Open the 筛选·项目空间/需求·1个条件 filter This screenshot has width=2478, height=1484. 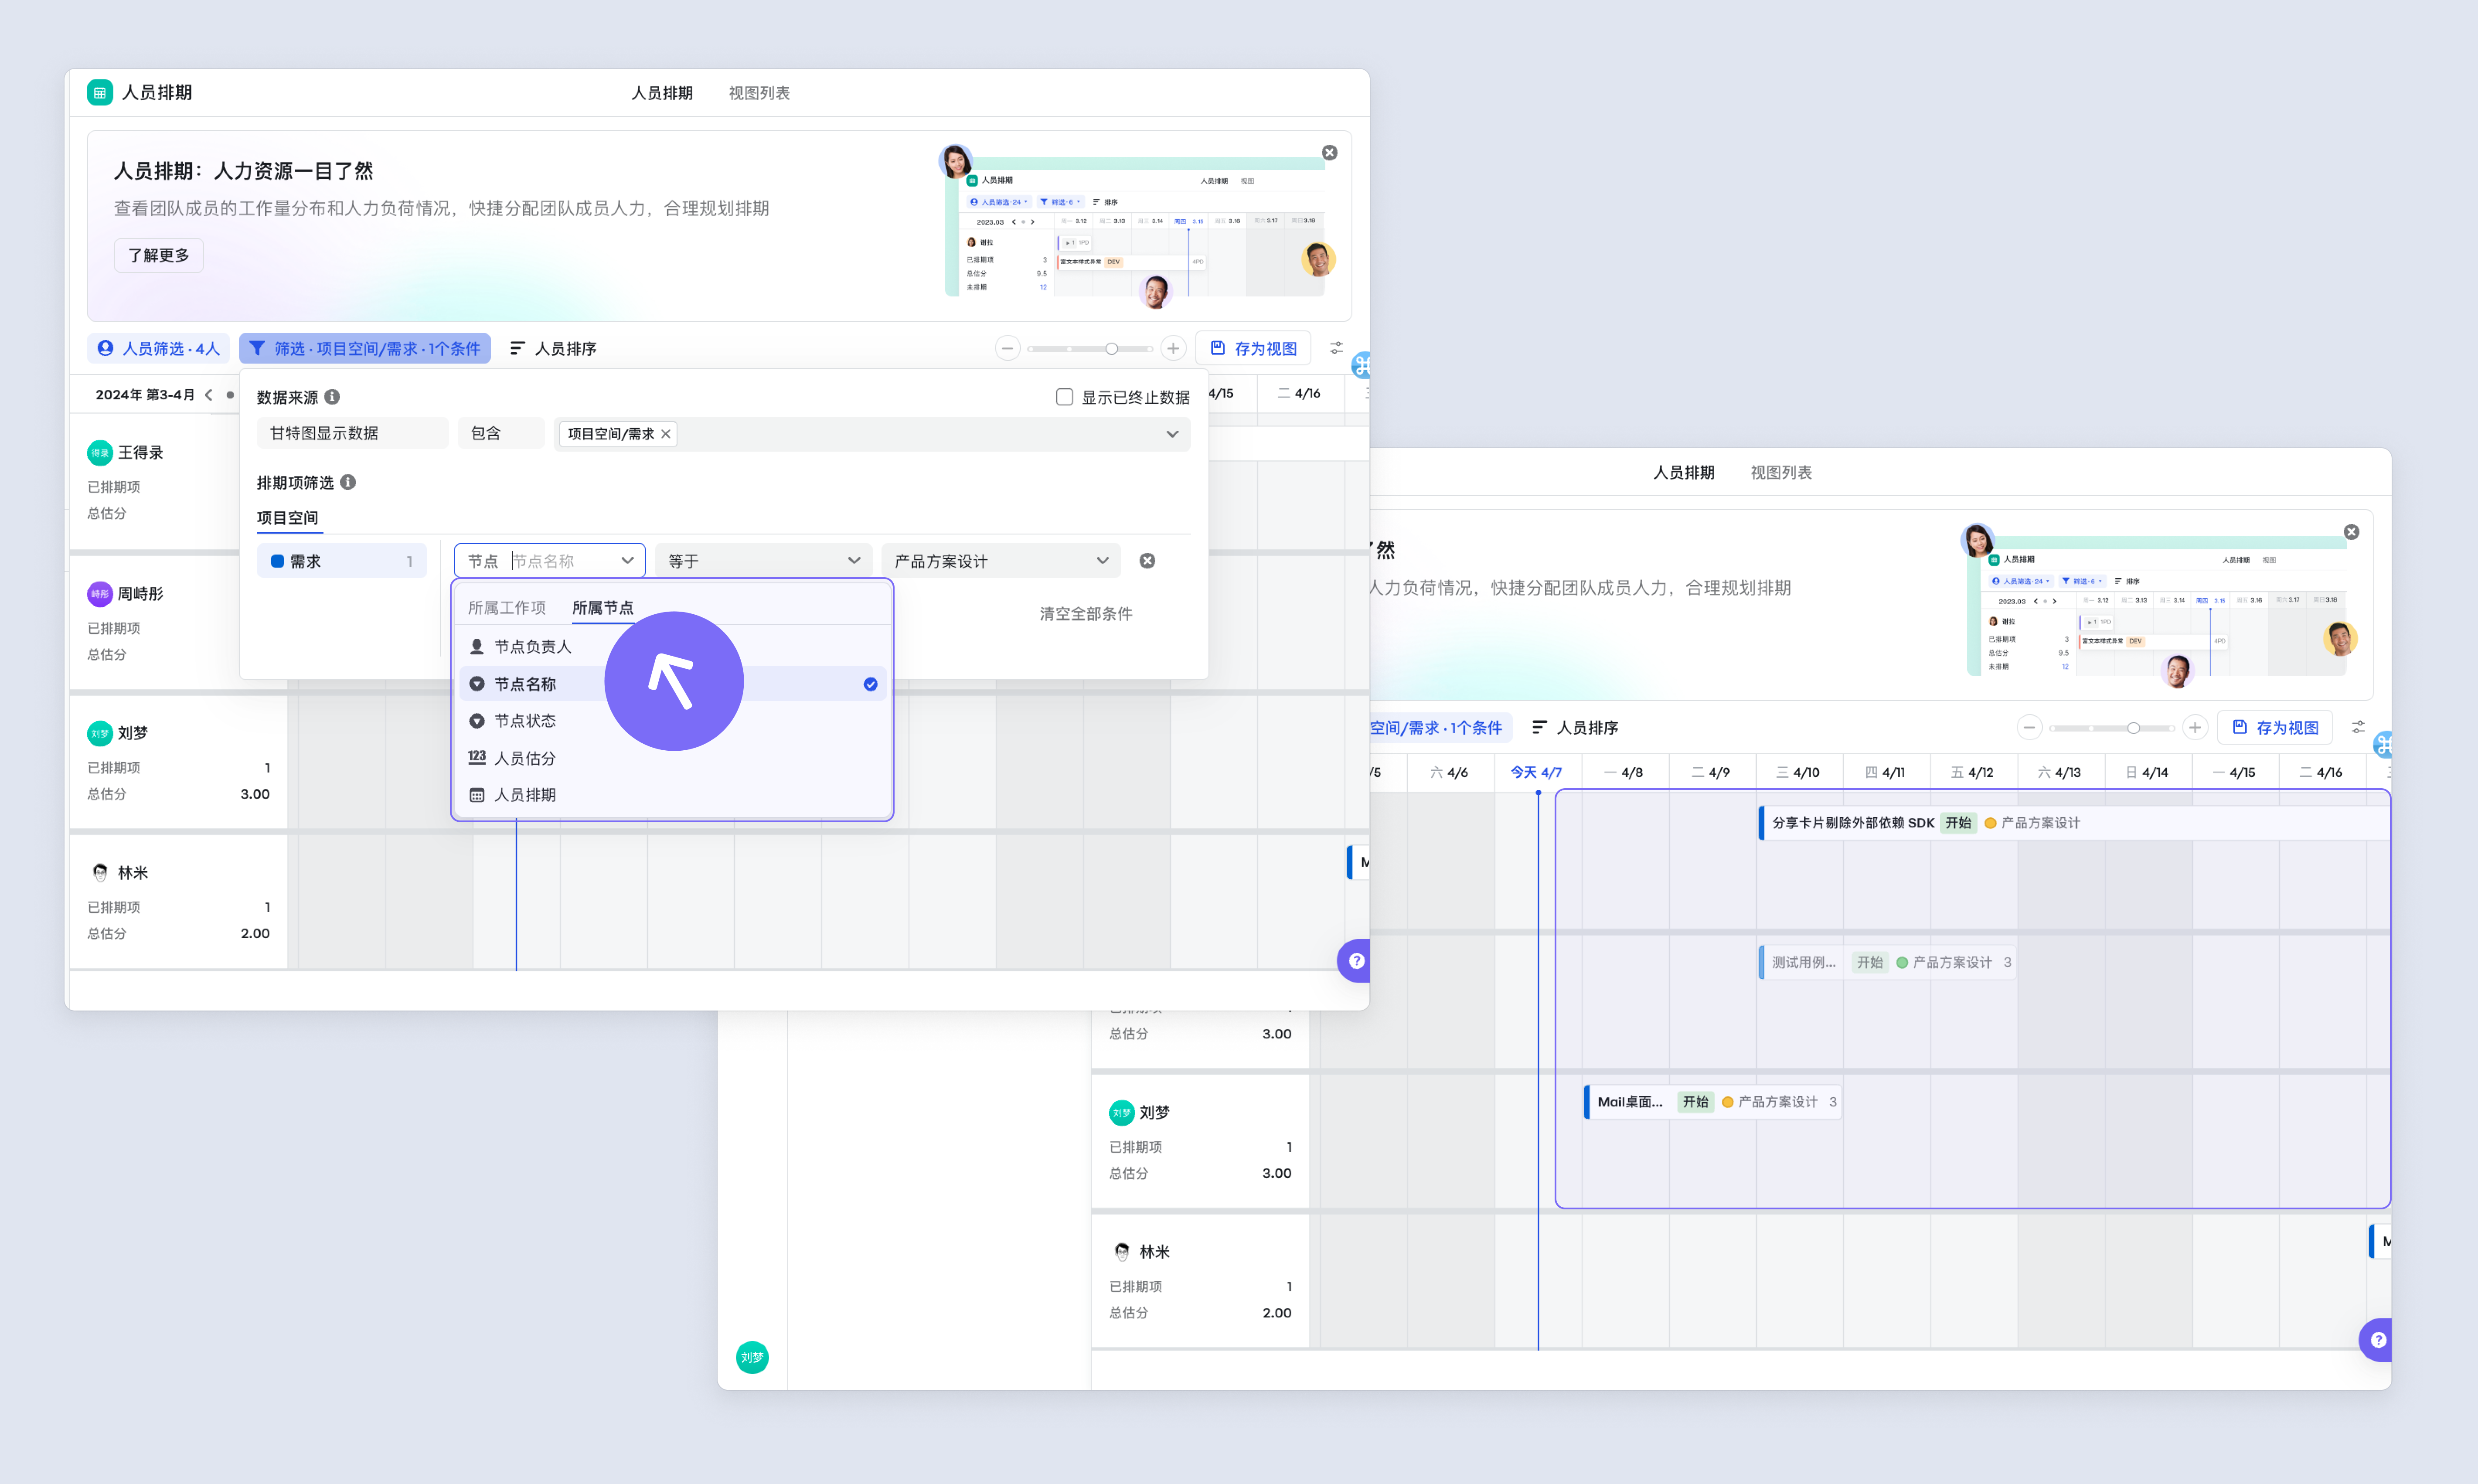point(365,348)
